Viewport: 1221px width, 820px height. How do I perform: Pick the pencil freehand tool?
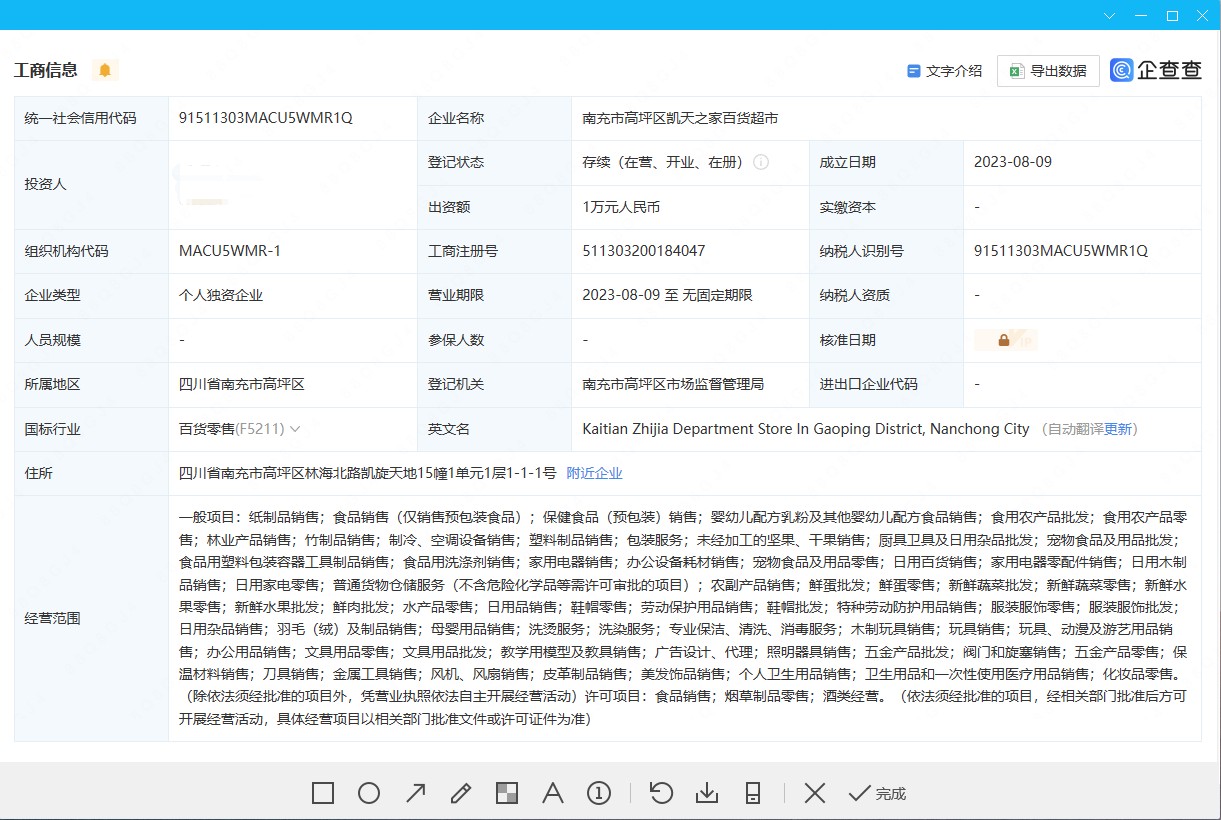pyautogui.click(x=461, y=793)
